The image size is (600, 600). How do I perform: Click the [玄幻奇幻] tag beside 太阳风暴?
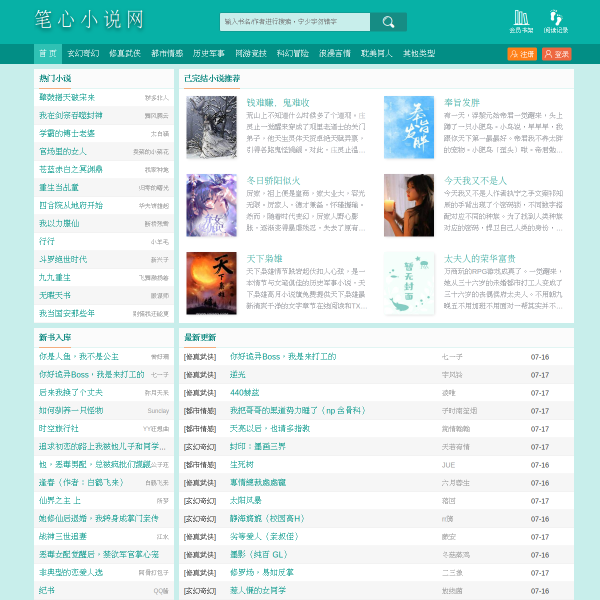pyautogui.click(x=200, y=501)
